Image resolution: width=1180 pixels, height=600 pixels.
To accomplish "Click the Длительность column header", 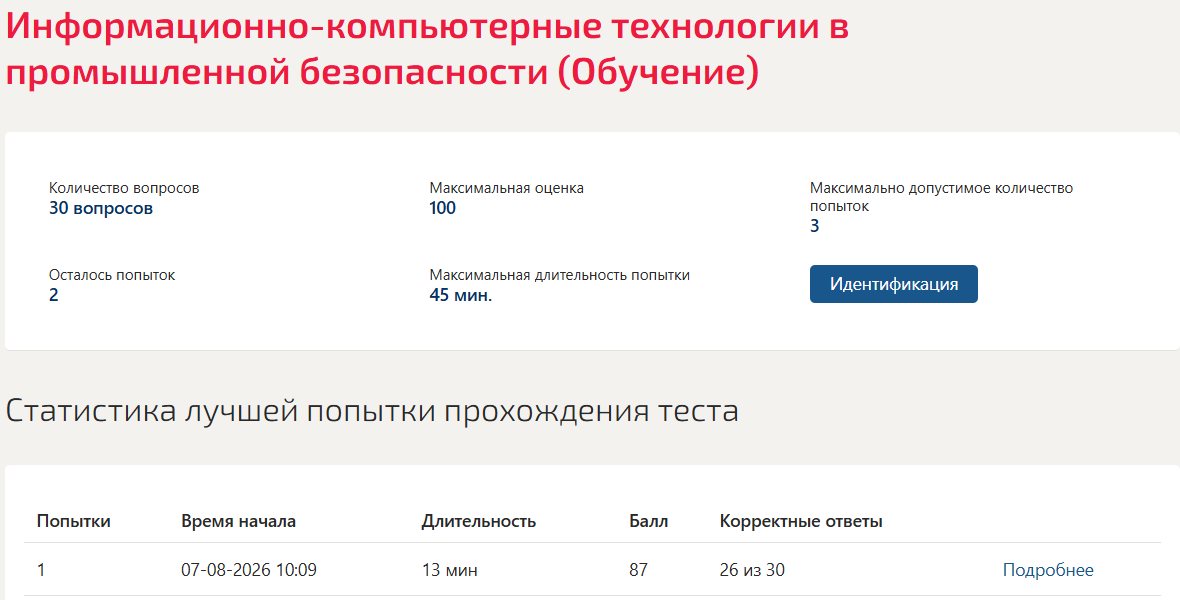I will point(479,521).
